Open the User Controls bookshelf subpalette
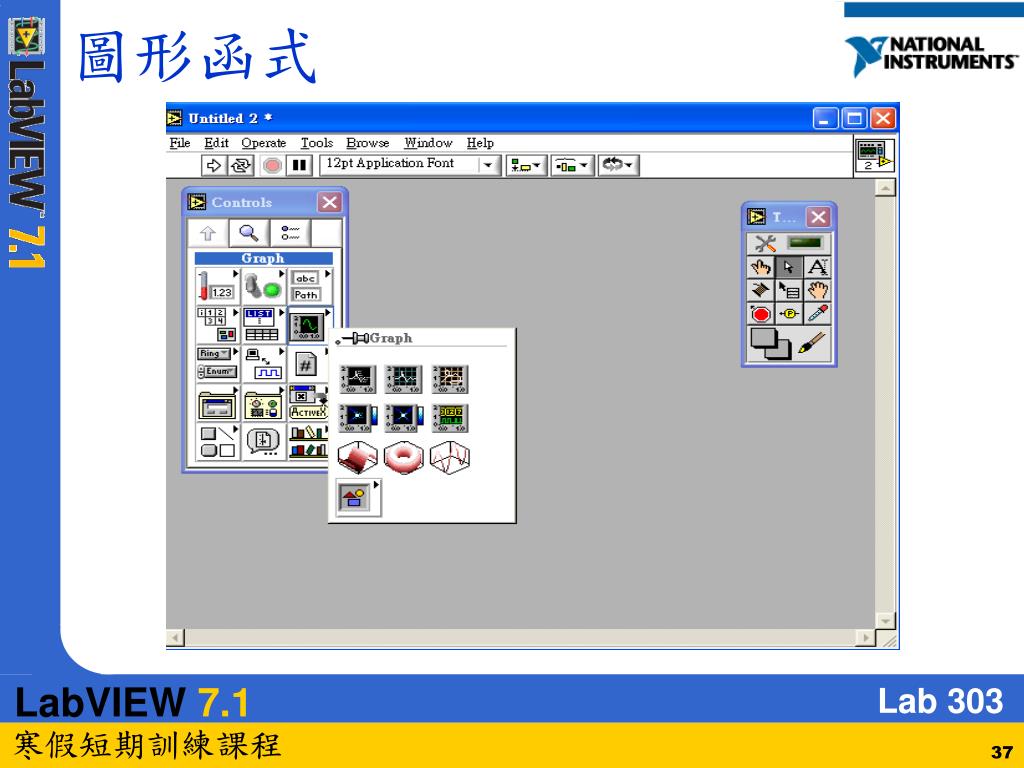The width and height of the screenshot is (1024, 768). 308,442
